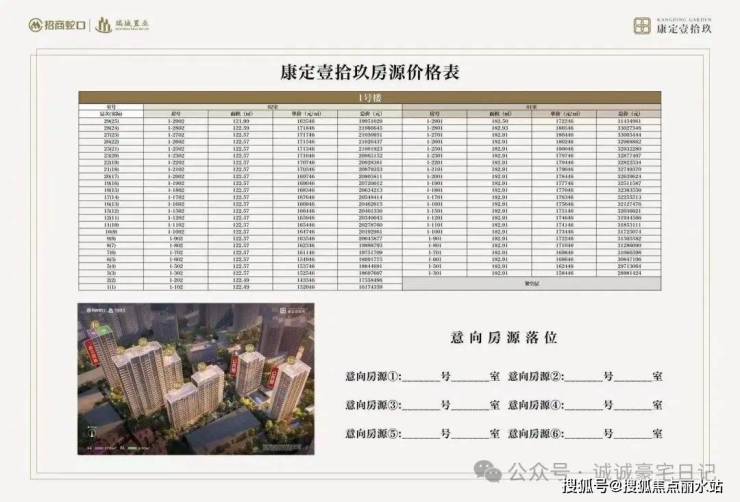Screen dimensions: 740x502
Task: Click the 室 blank for 意向房源⑥
Action: tap(633, 434)
